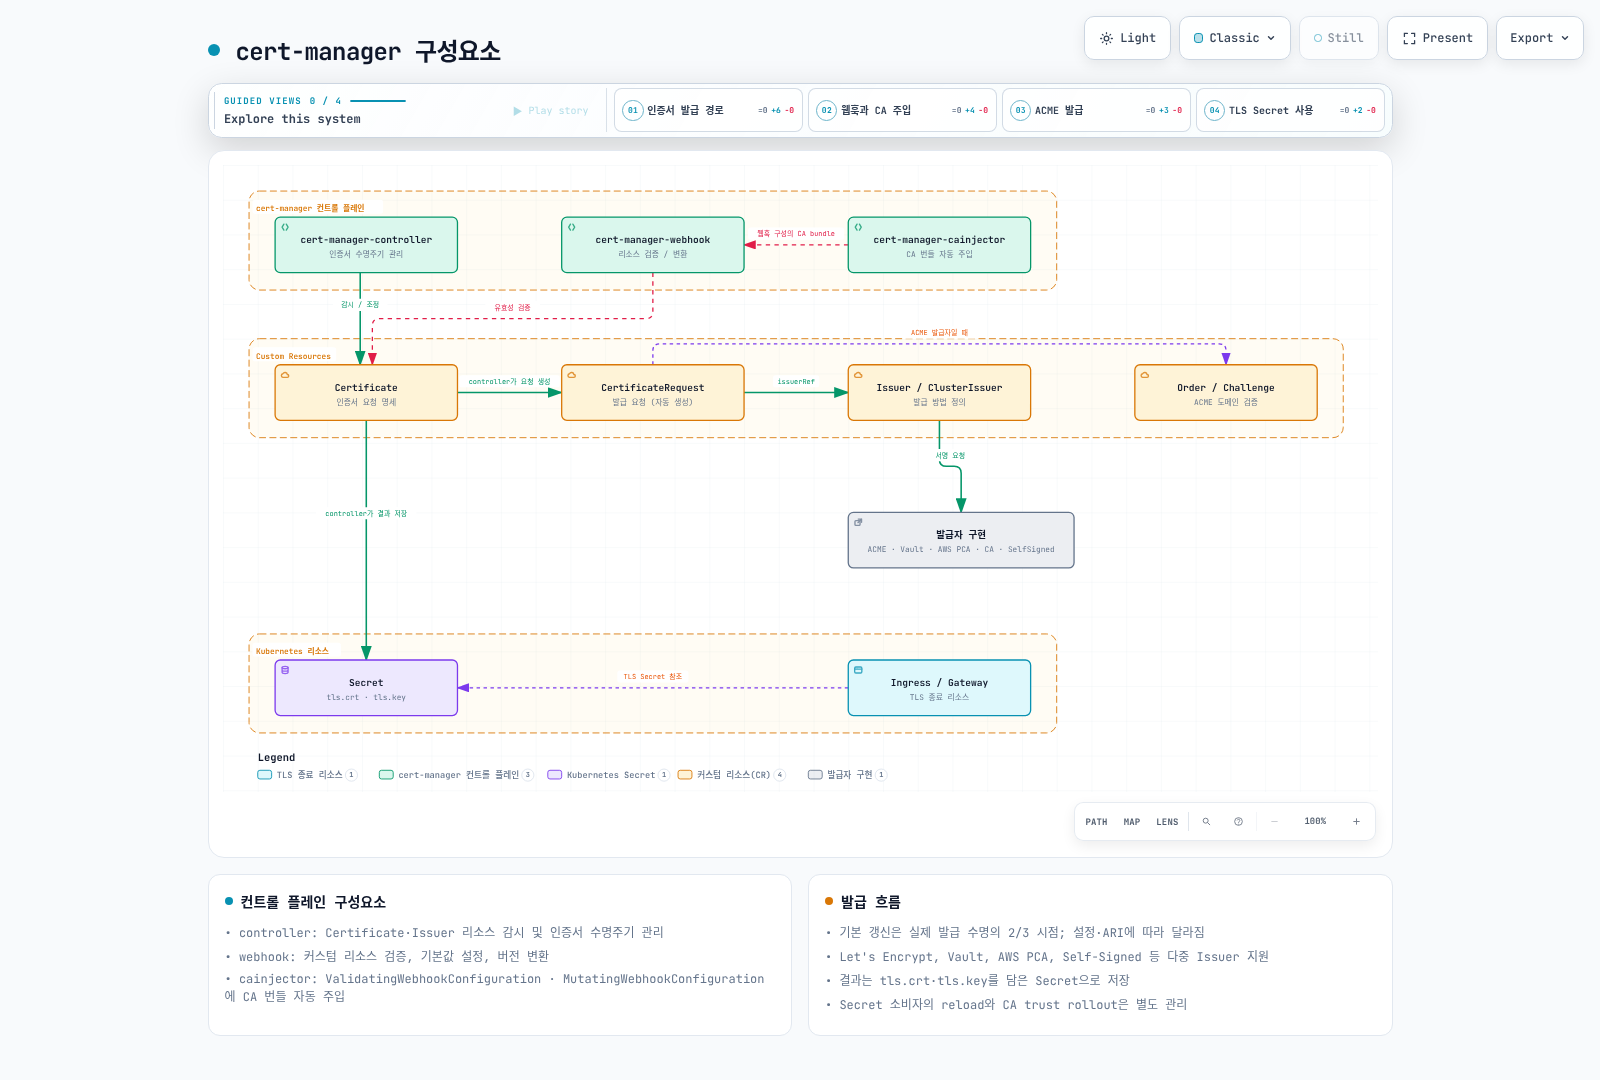1600x1080 pixels.
Task: Open guided view 02 웹훅과 CA 주입
Action: point(902,110)
